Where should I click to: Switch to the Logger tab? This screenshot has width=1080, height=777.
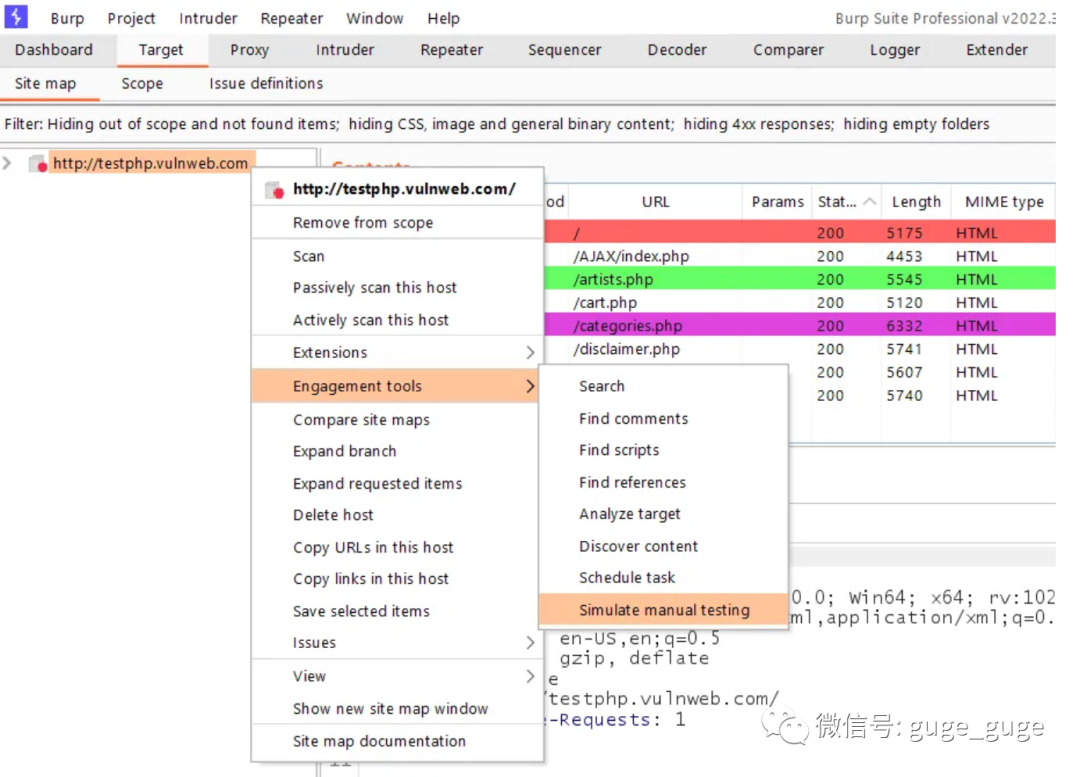tap(895, 50)
